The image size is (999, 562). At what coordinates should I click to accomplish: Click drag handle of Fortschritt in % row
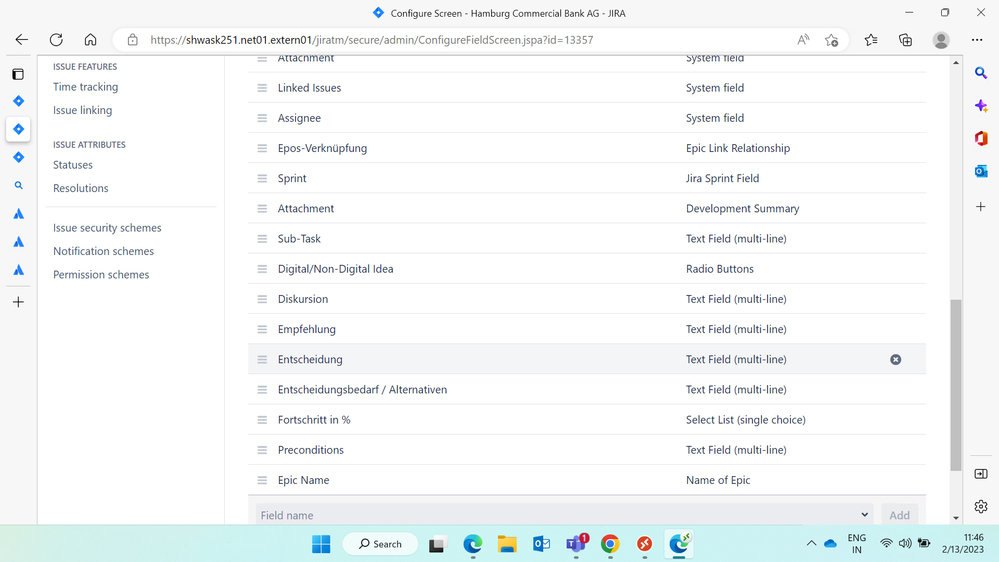[x=262, y=420]
